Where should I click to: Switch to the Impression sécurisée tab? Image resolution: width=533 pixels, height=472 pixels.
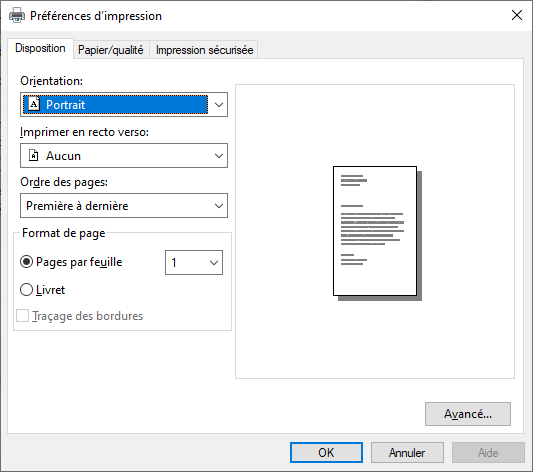(x=204, y=50)
